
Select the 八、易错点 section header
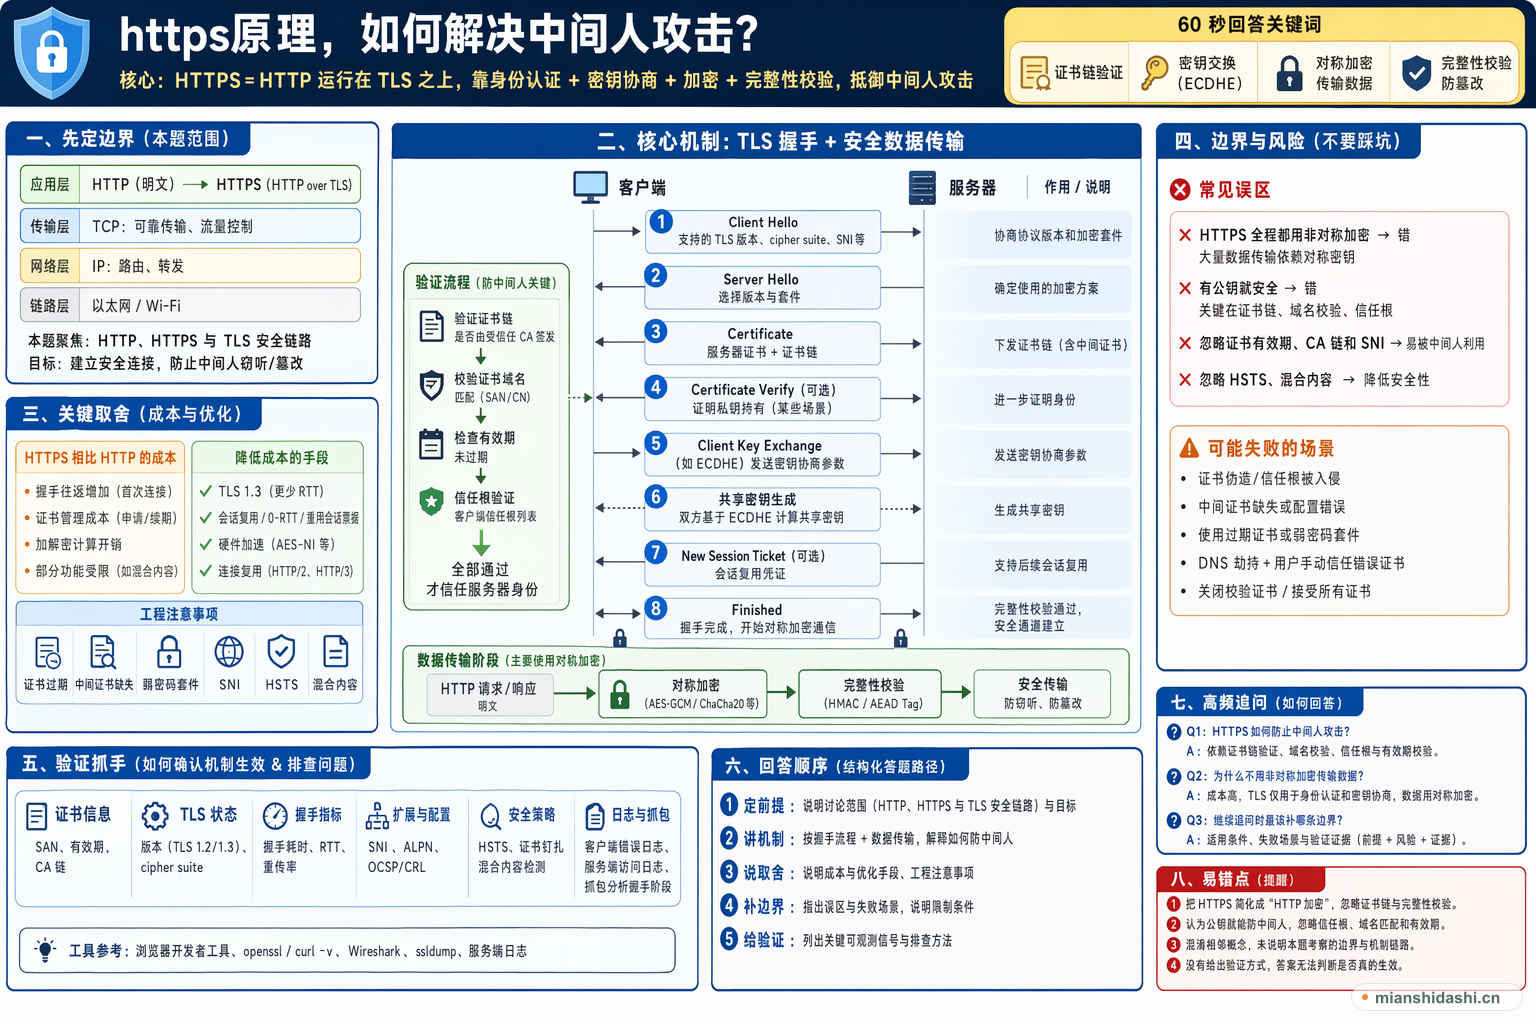pos(1241,879)
